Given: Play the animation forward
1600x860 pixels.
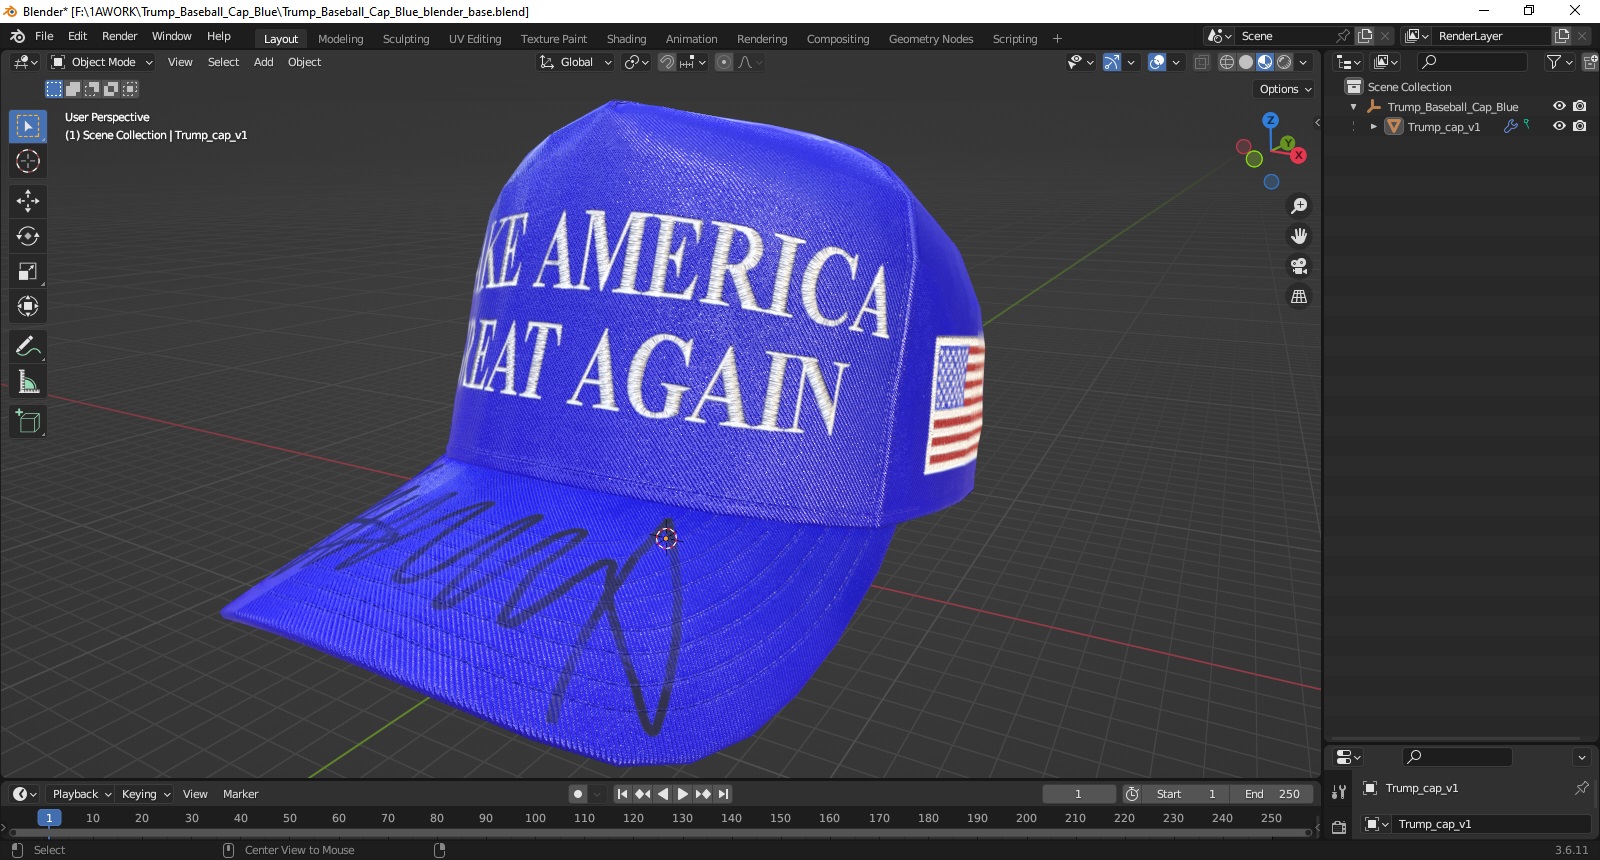Looking at the screenshot, I should click(683, 794).
